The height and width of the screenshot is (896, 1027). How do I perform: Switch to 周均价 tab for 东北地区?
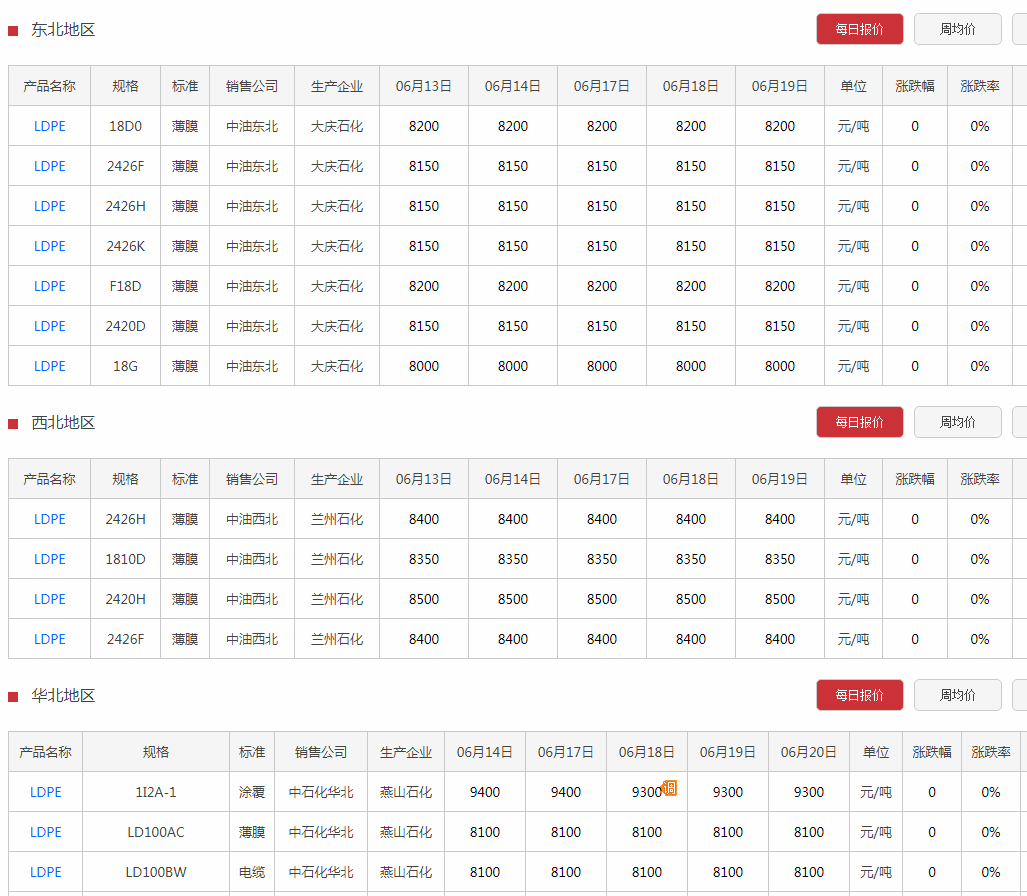(958, 29)
